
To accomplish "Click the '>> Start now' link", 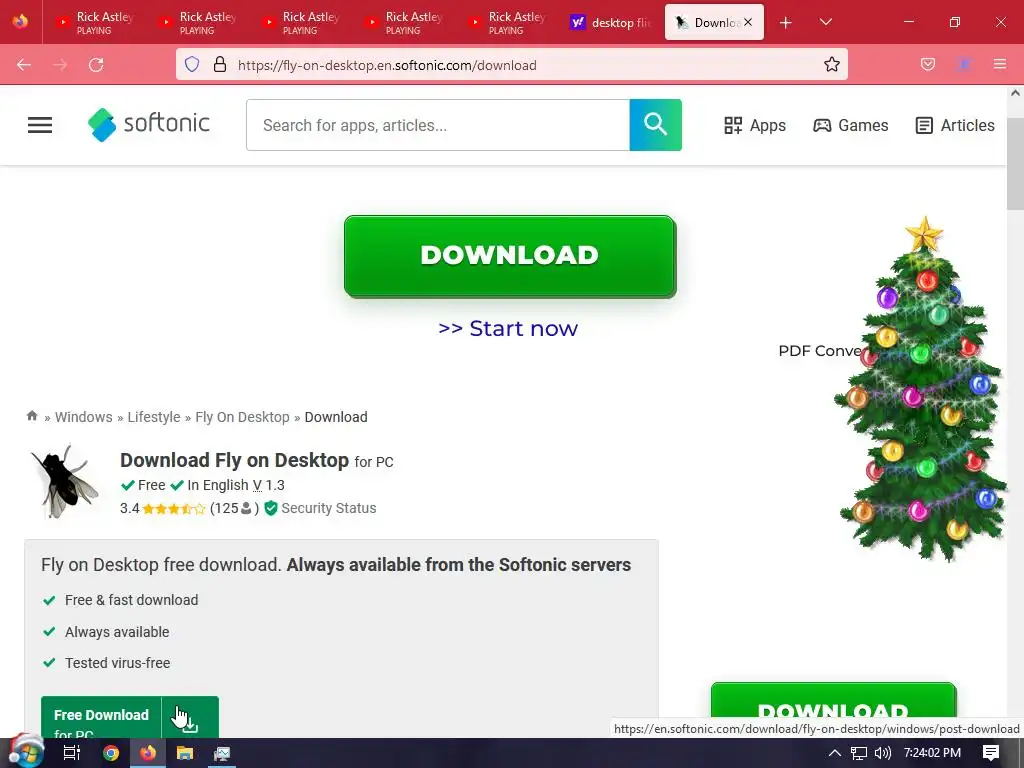I will (508, 328).
